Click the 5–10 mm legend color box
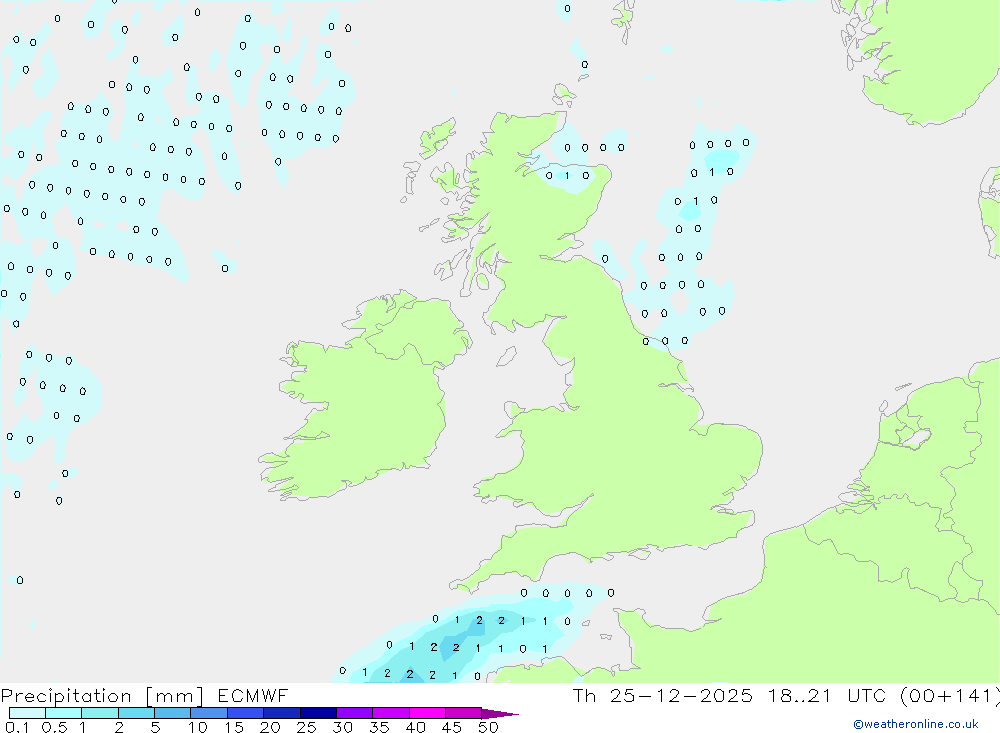1000x733 pixels. pyautogui.click(x=173, y=713)
